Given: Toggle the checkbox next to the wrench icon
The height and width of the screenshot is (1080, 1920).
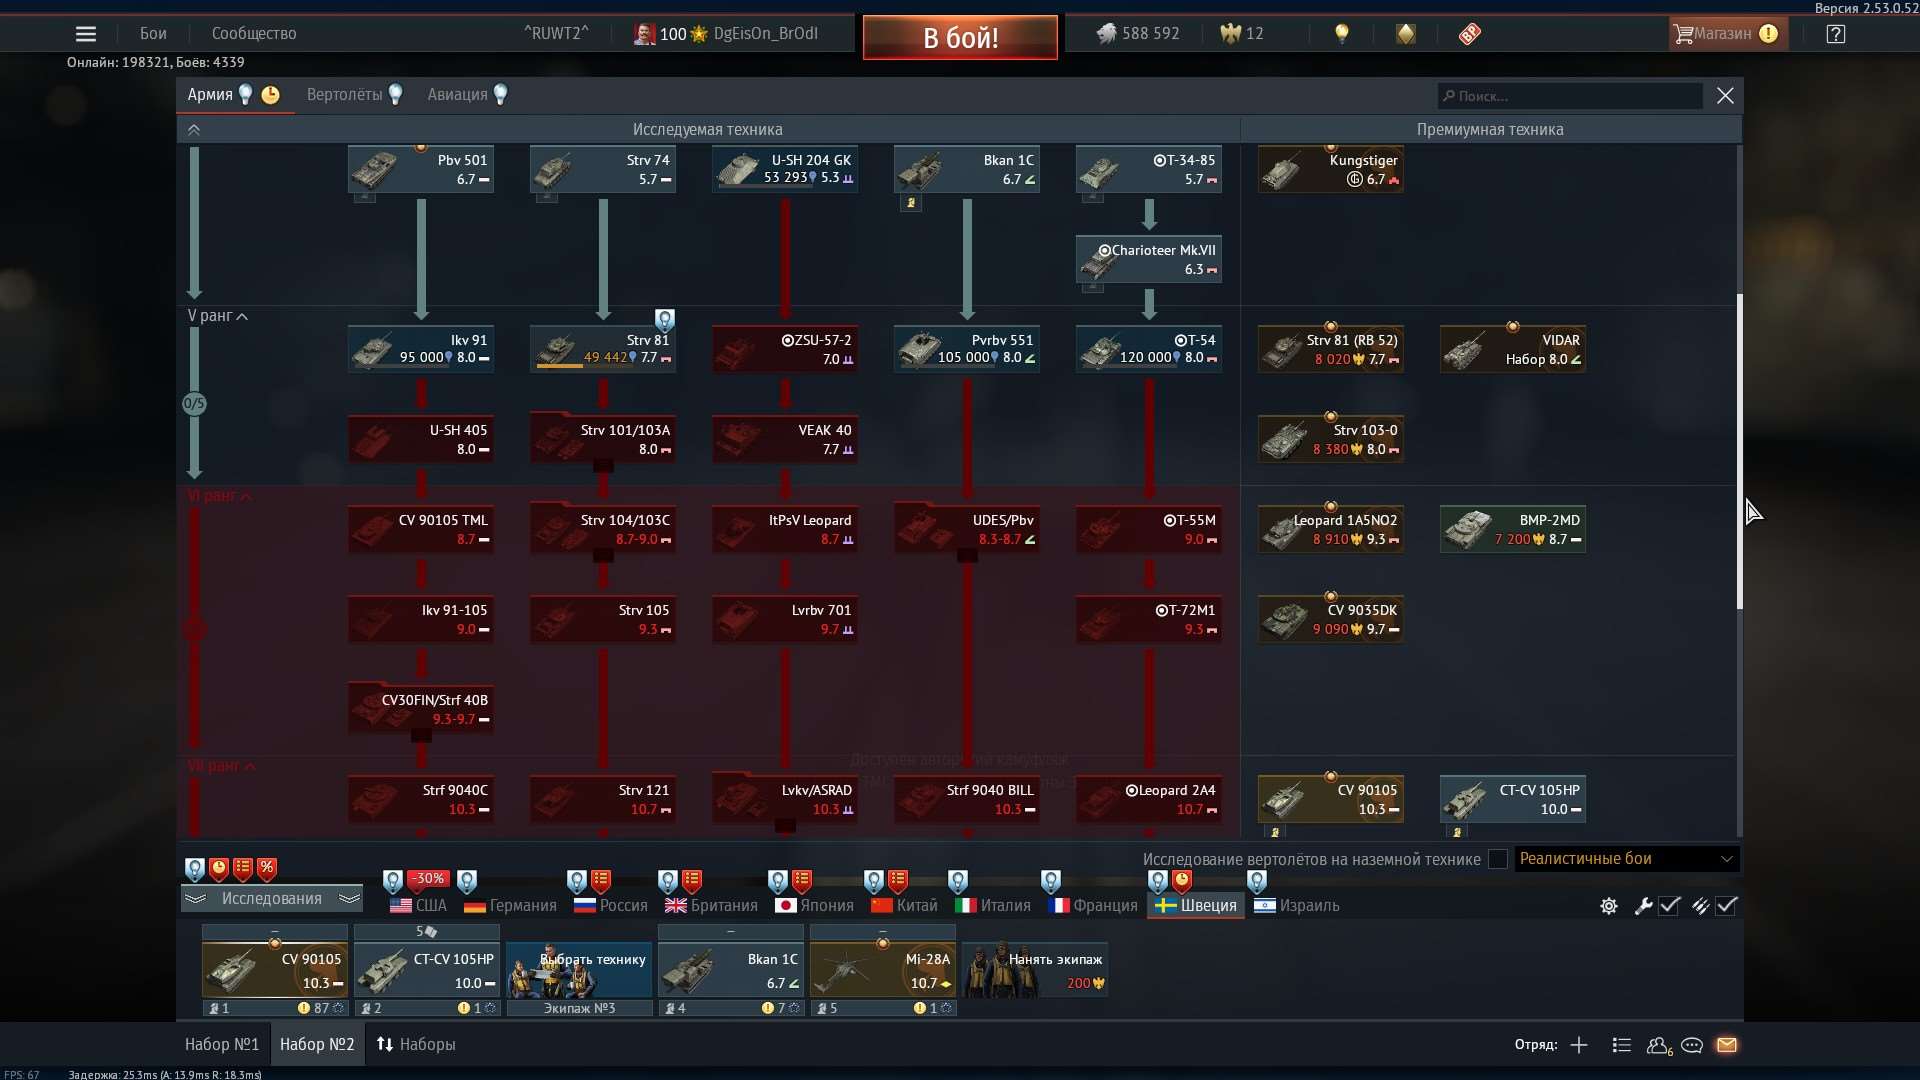Looking at the screenshot, I should pos(1671,907).
